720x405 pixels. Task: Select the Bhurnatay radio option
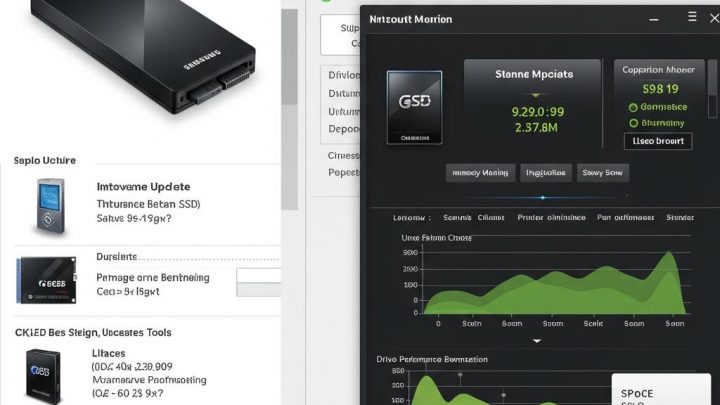[x=634, y=123]
